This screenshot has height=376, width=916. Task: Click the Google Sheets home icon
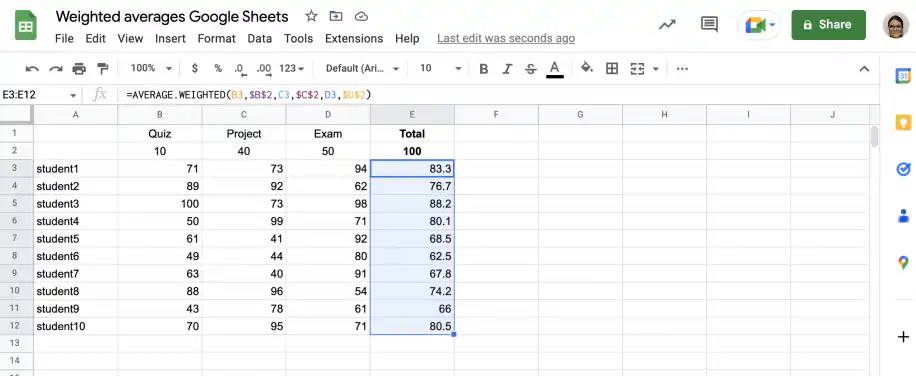[x=26, y=26]
